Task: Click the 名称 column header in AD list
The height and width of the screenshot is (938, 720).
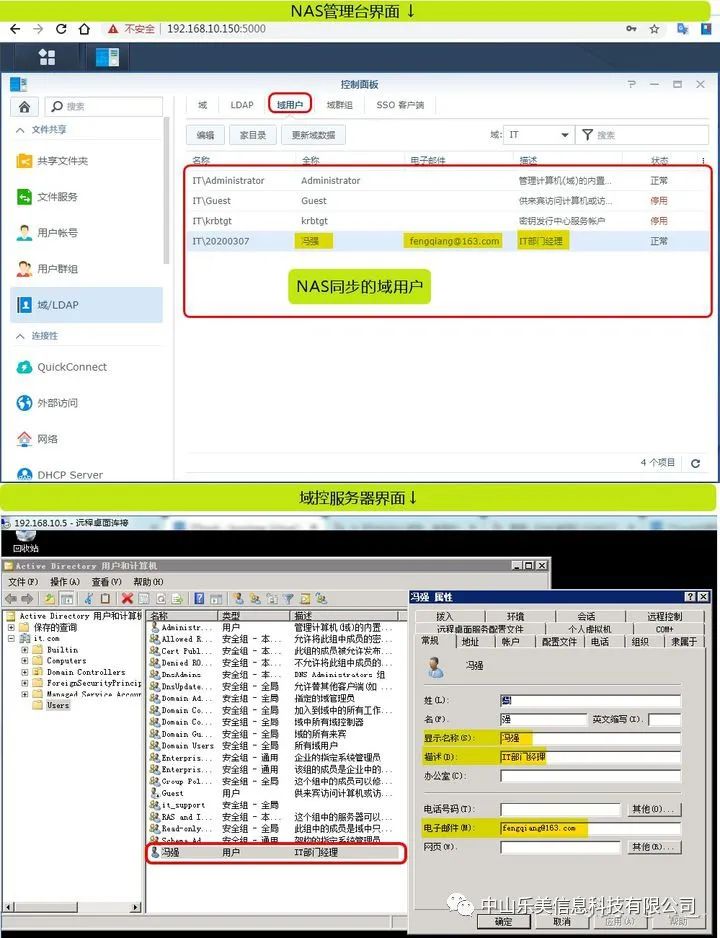Action: click(x=182, y=616)
